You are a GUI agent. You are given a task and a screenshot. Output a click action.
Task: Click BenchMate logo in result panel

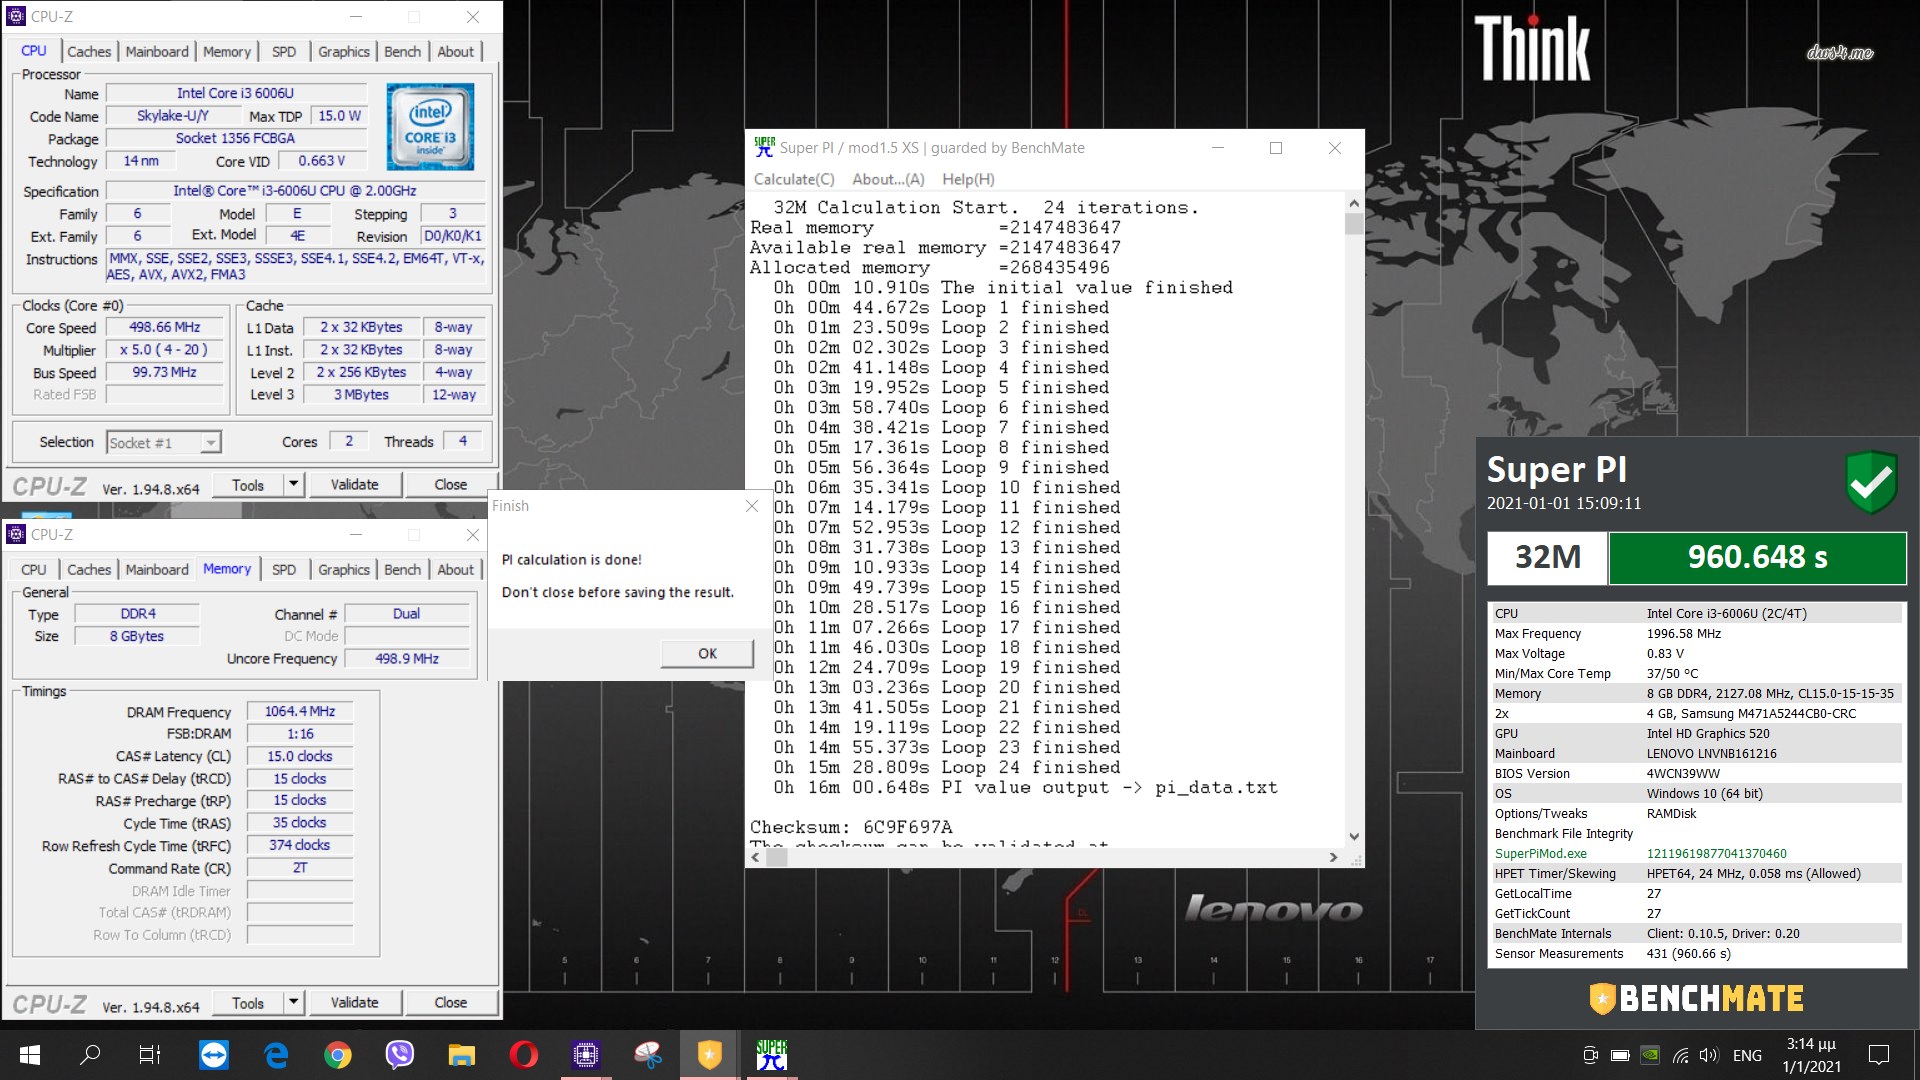tap(1696, 998)
